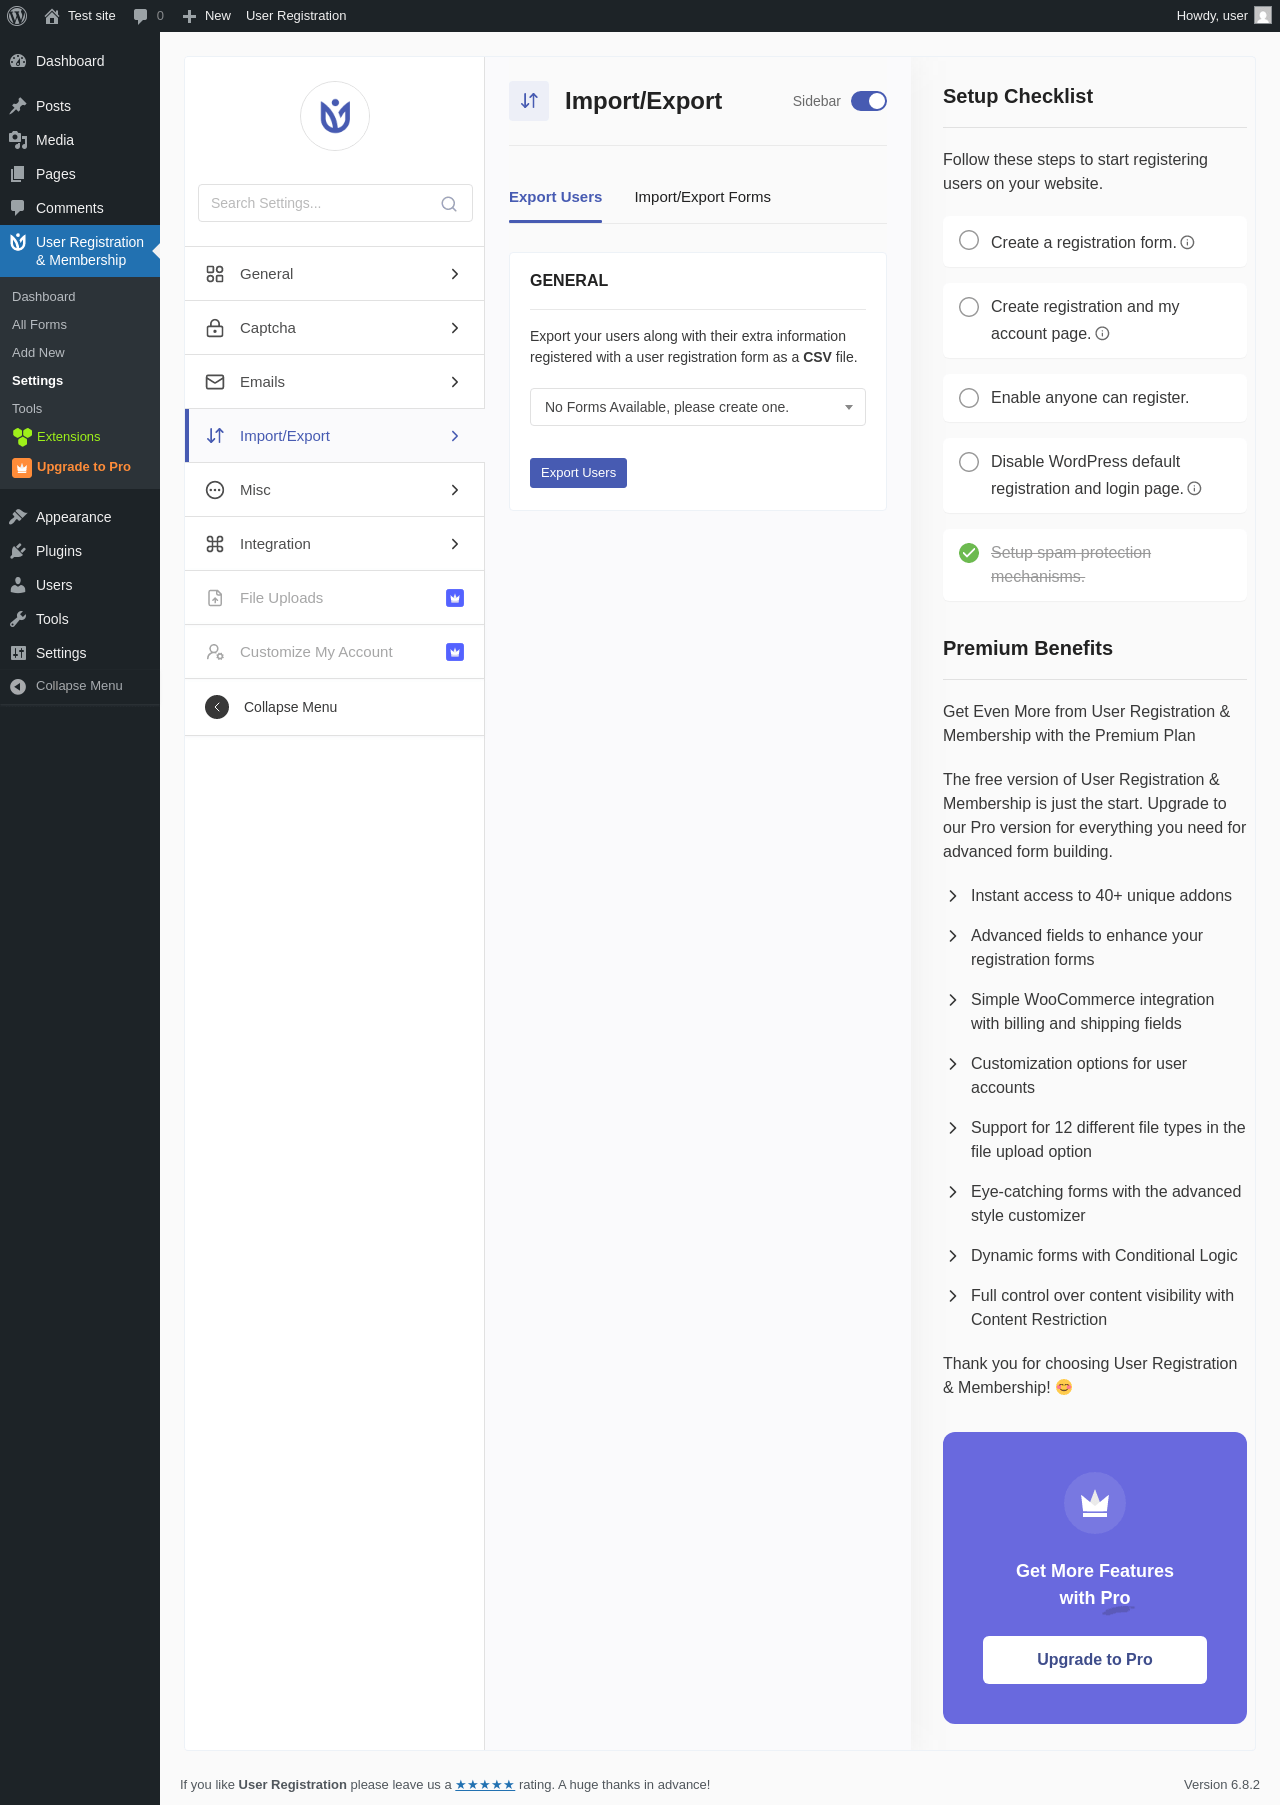The image size is (1280, 1805).
Task: Click the Emails envelope icon
Action: [215, 382]
